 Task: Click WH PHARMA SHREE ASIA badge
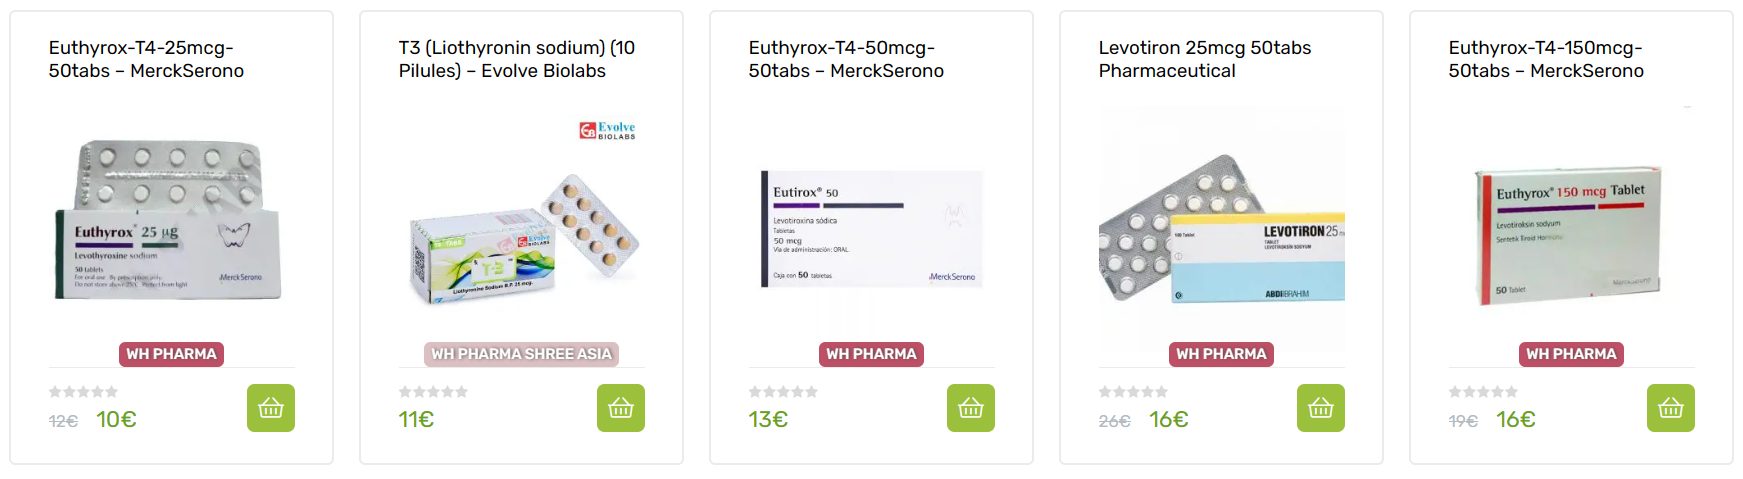pos(521,354)
